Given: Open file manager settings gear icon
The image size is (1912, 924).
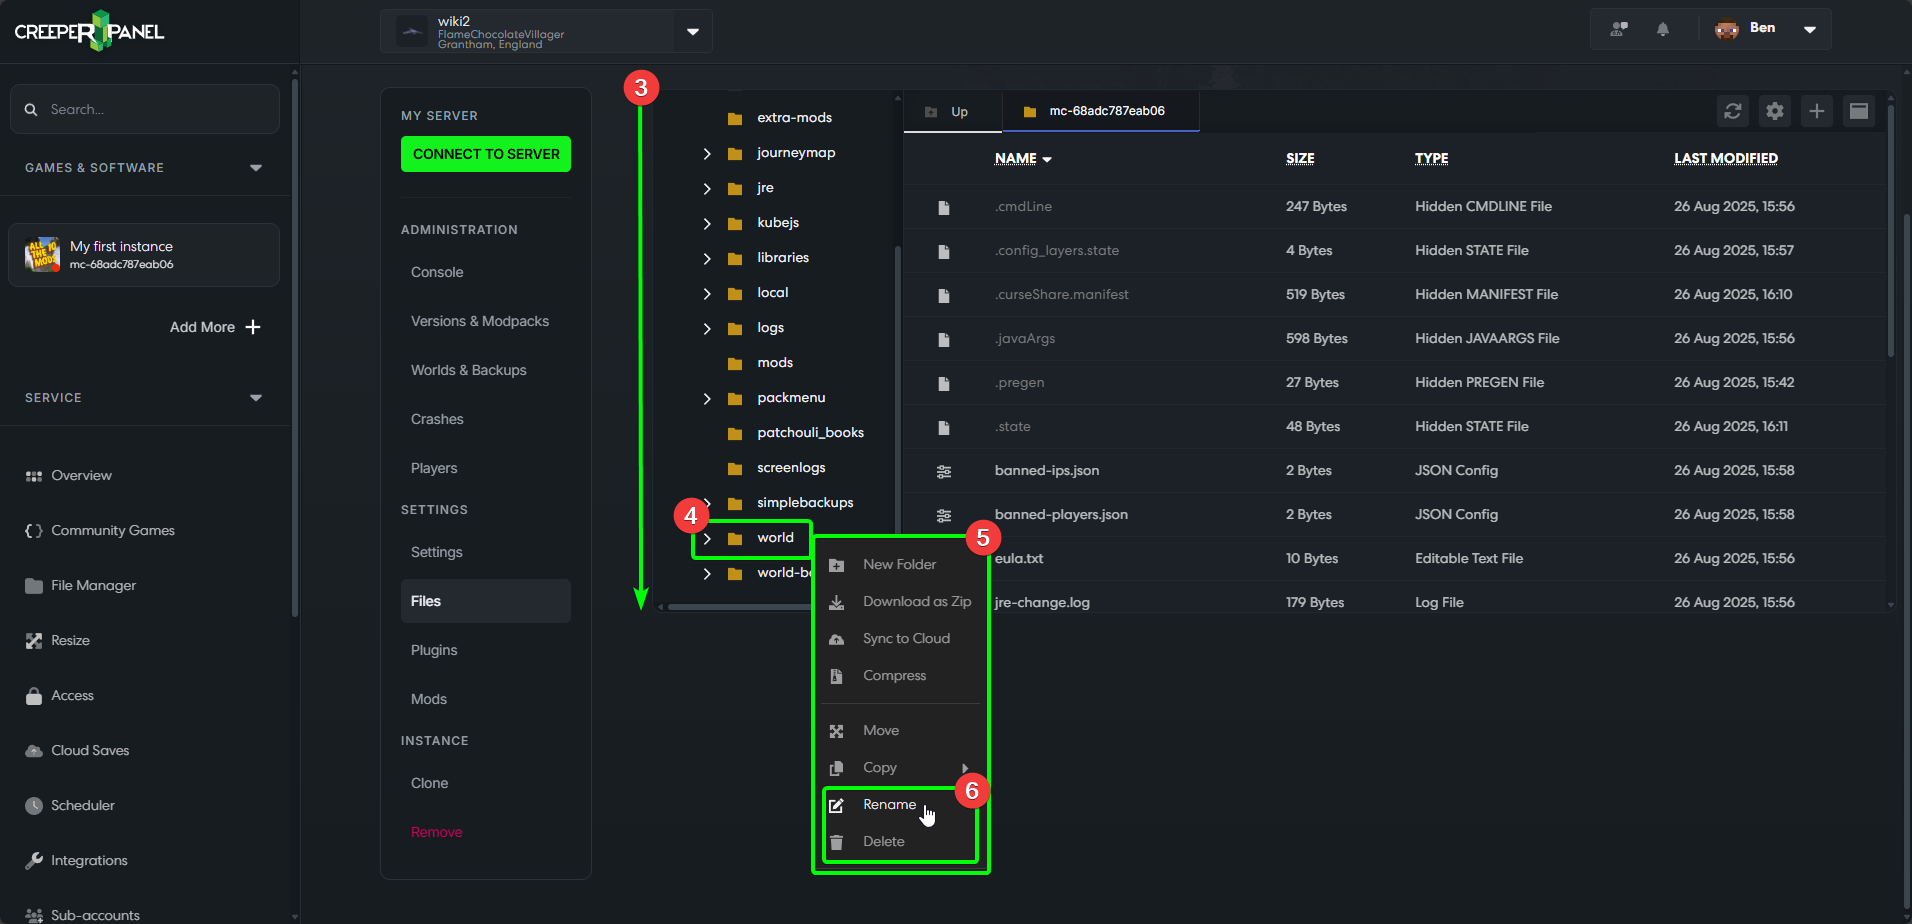Looking at the screenshot, I should tap(1774, 111).
